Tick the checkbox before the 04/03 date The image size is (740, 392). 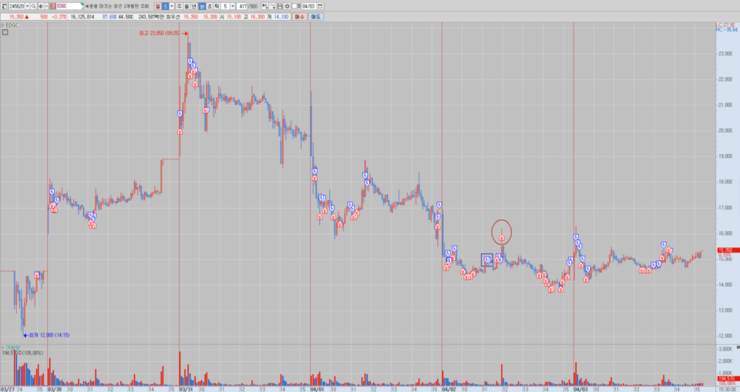(295, 6)
